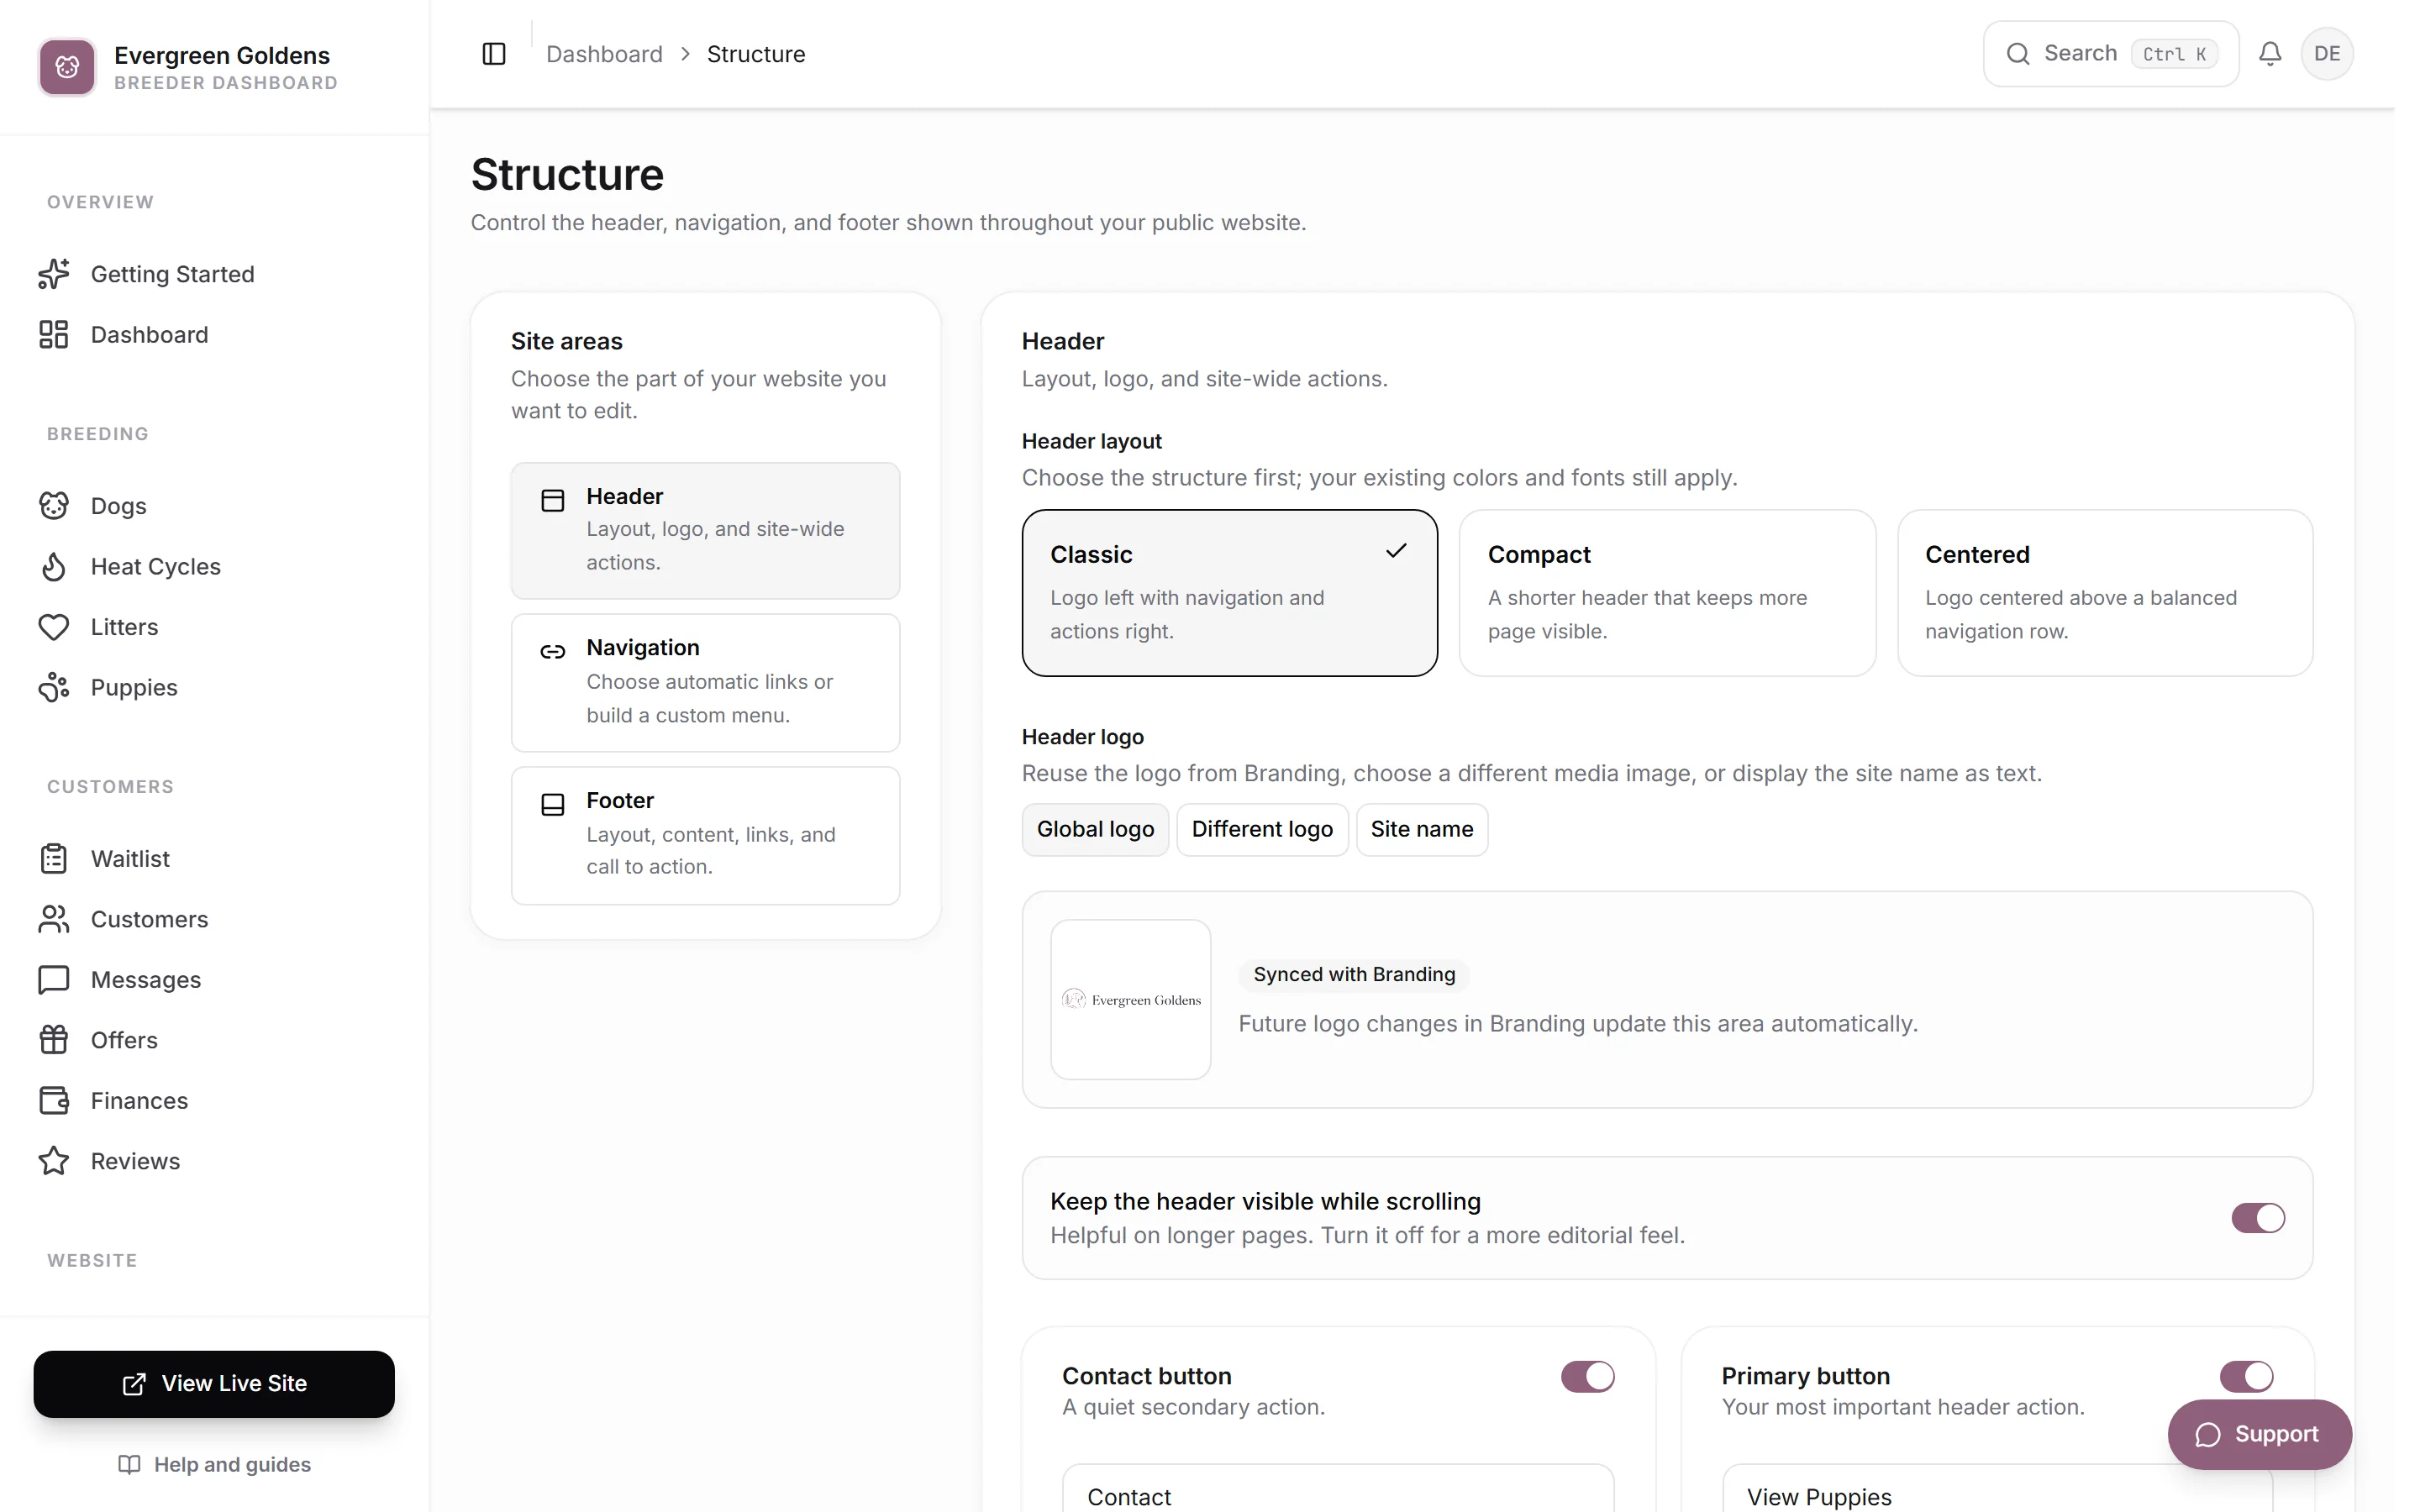Click the chat icon in Support button
2420x1512 pixels.
tap(2208, 1435)
